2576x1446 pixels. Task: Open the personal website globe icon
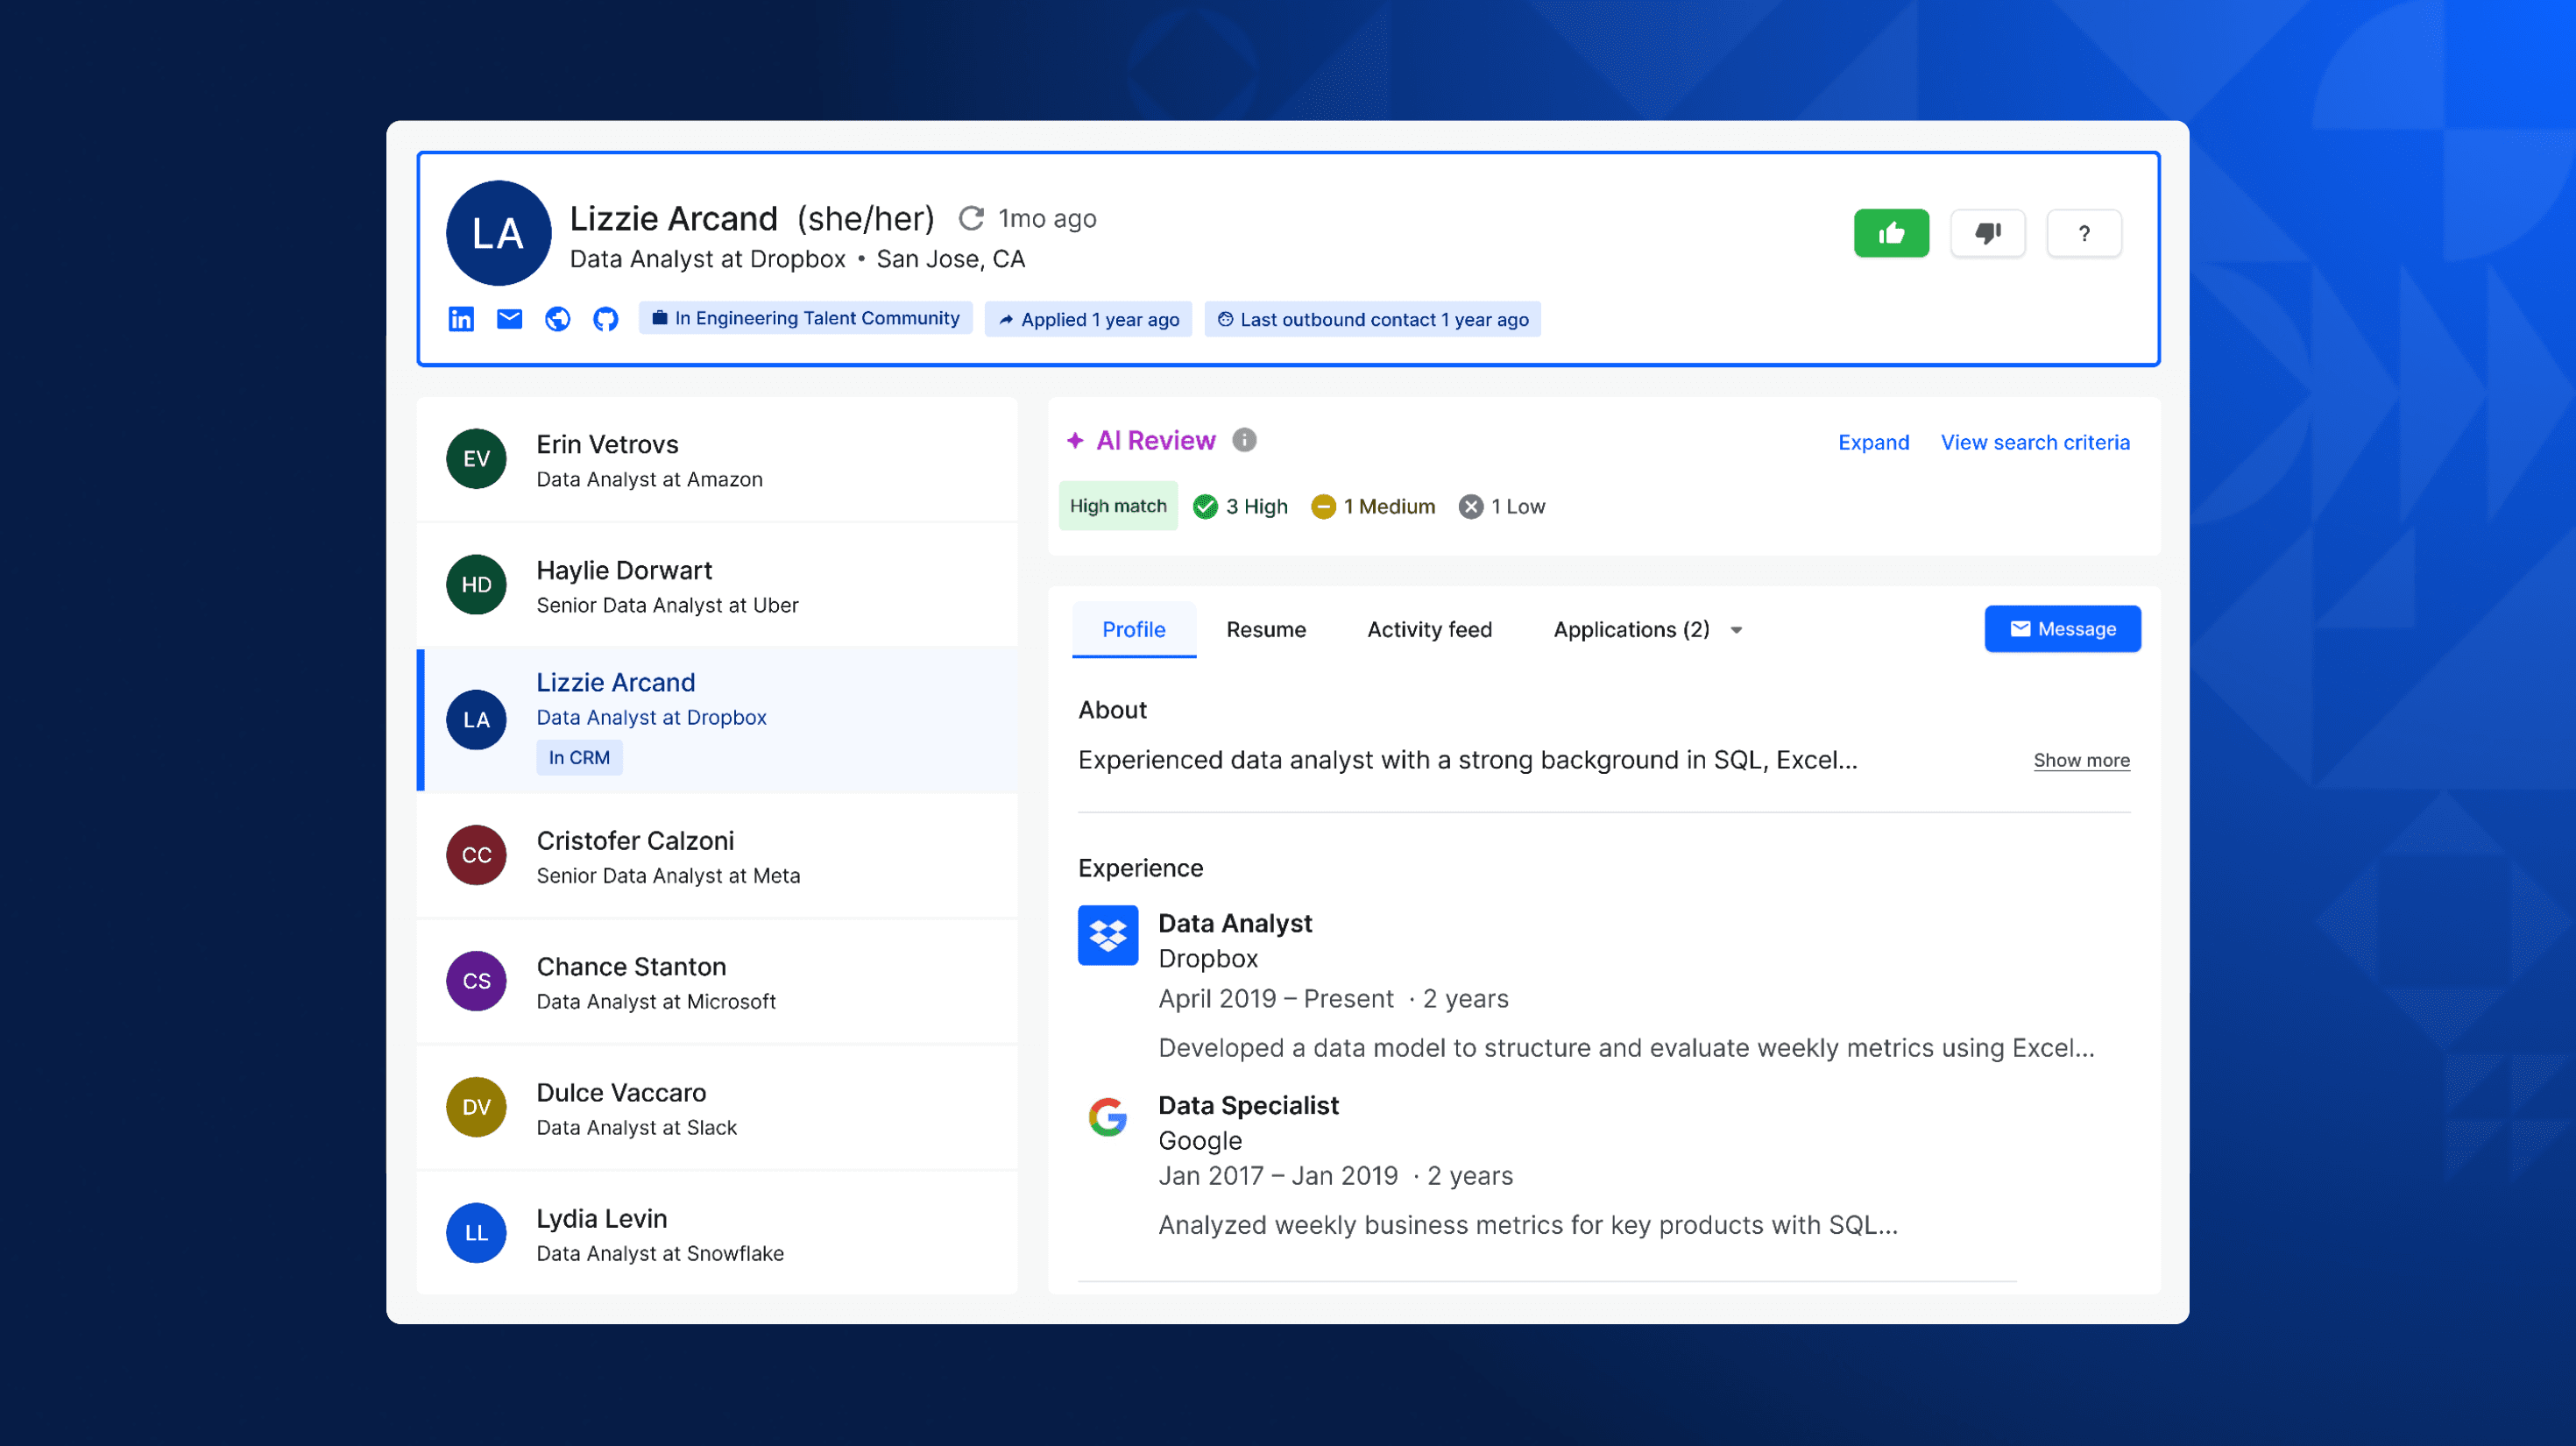558,319
